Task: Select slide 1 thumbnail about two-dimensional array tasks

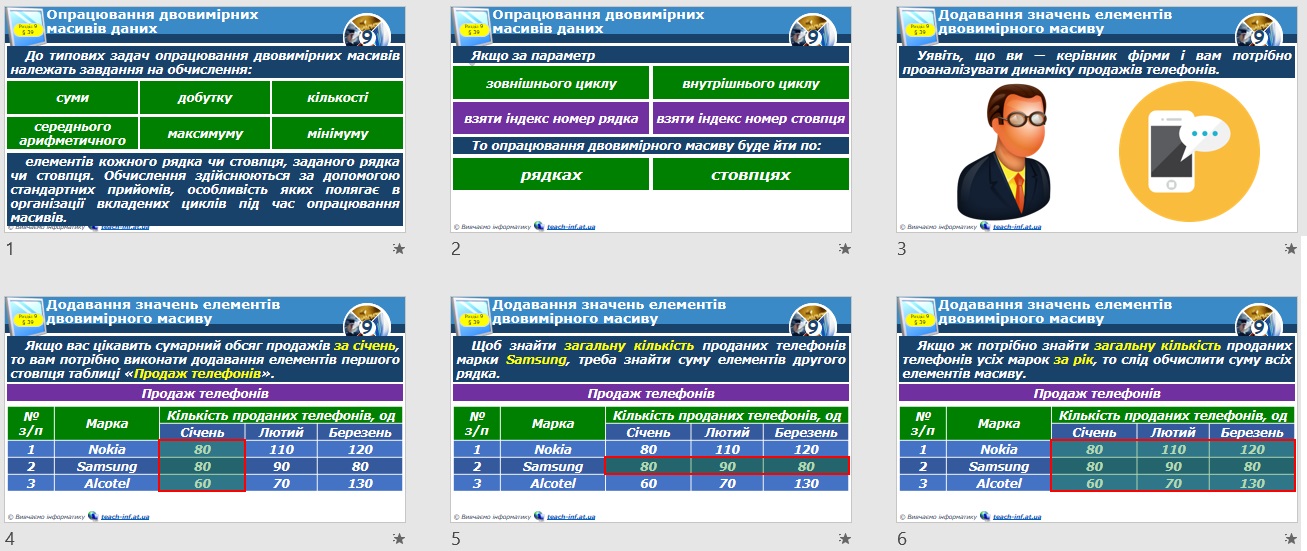Action: [205, 119]
